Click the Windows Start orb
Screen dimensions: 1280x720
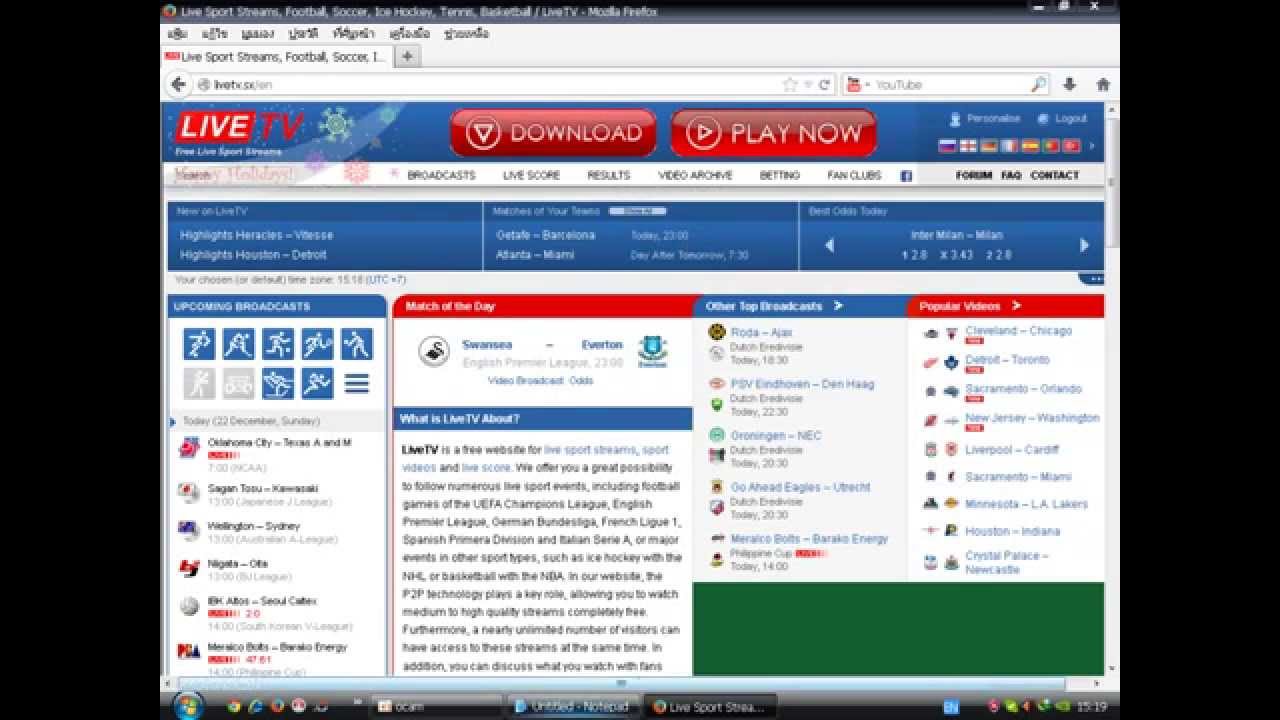188,706
